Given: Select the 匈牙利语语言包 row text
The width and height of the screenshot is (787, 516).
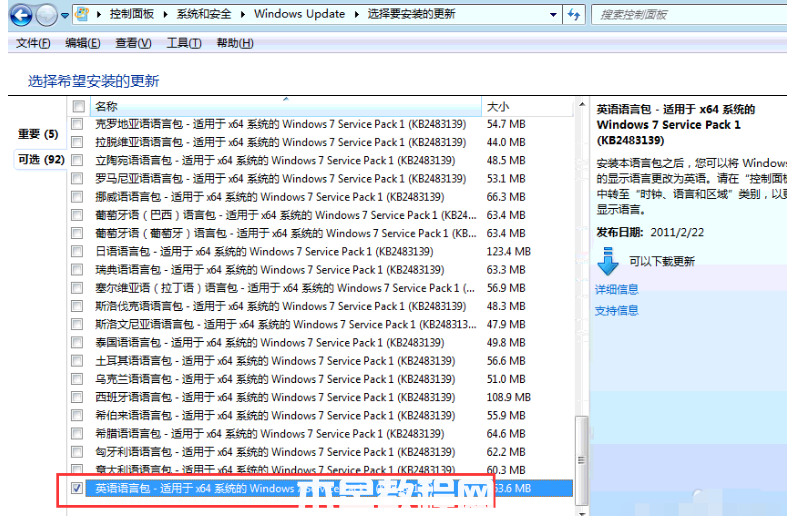Looking at the screenshot, I should click(x=275, y=452).
